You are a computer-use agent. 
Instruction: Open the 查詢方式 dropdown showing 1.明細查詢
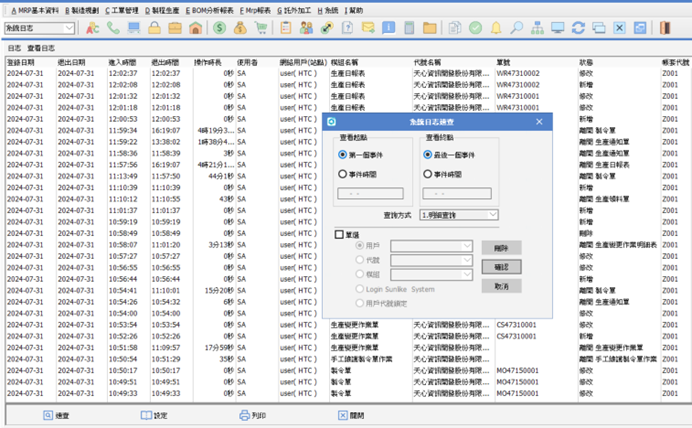click(459, 215)
